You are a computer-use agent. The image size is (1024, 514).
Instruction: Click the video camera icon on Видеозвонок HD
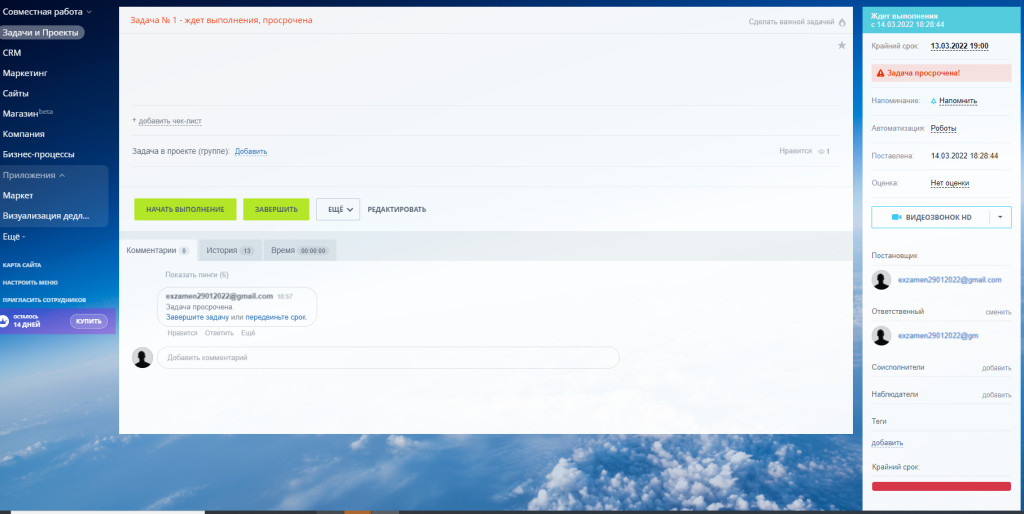[x=897, y=217]
